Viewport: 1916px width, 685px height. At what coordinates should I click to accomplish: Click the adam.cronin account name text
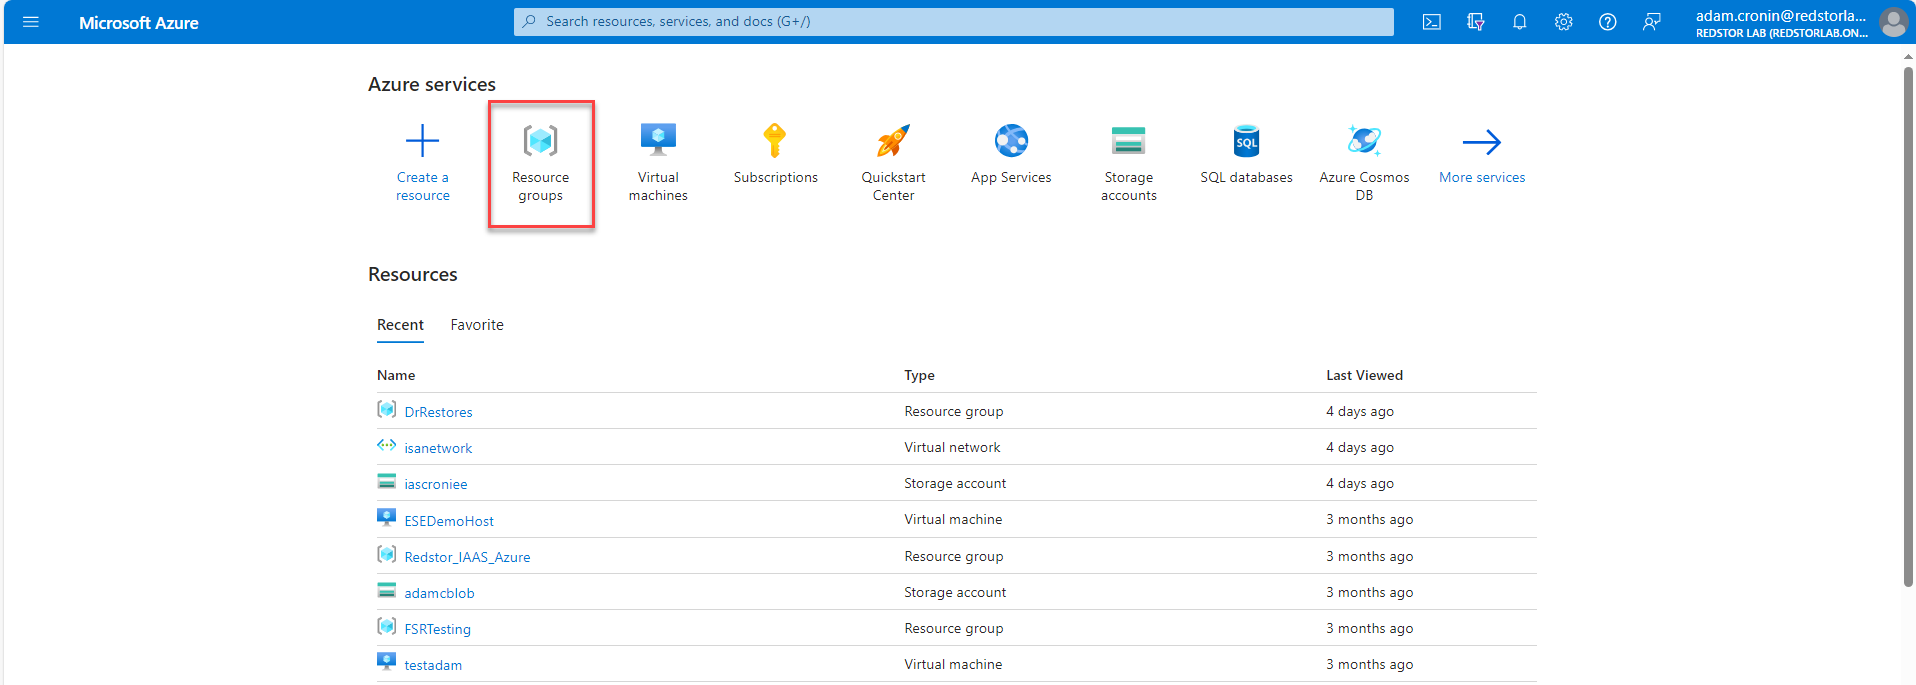tap(1781, 15)
